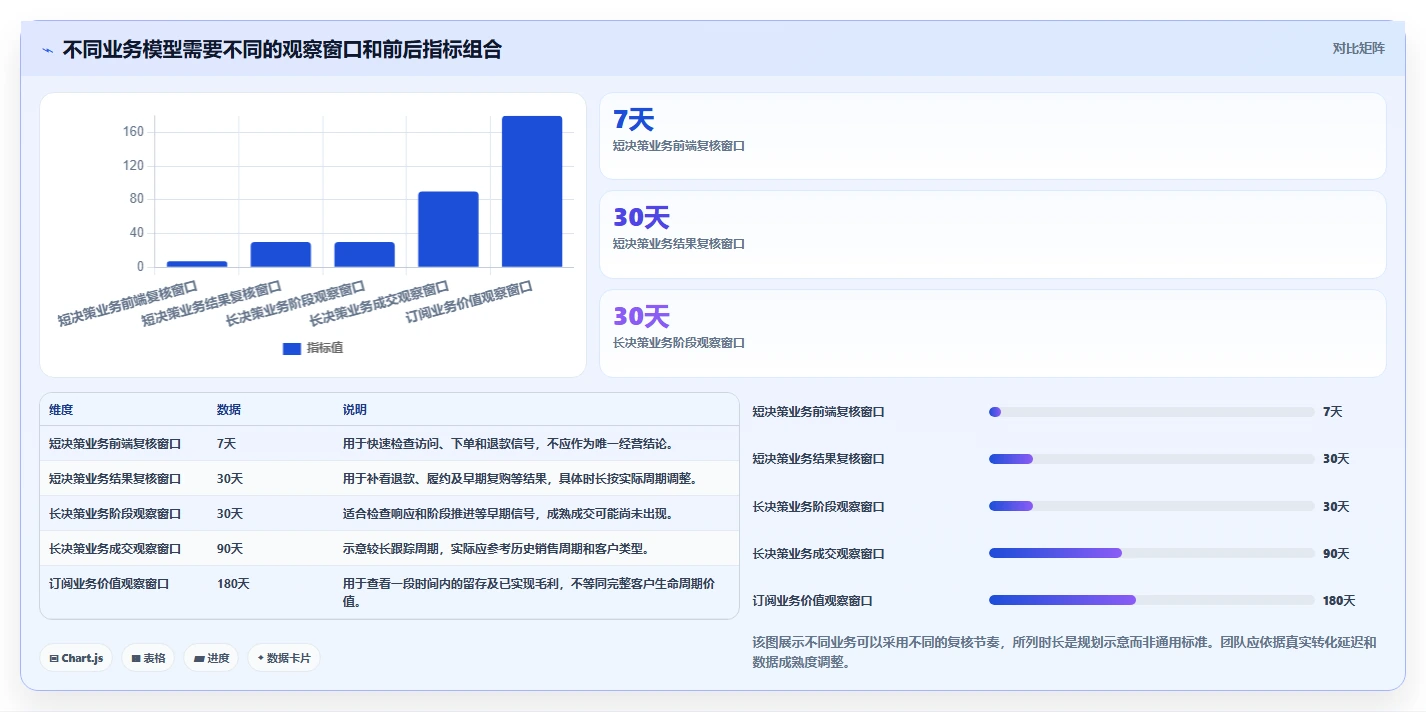This screenshot has height=712, width=1426.
Task: Select table row cell 长决策业务成交观察窗口
Action: click(115, 549)
